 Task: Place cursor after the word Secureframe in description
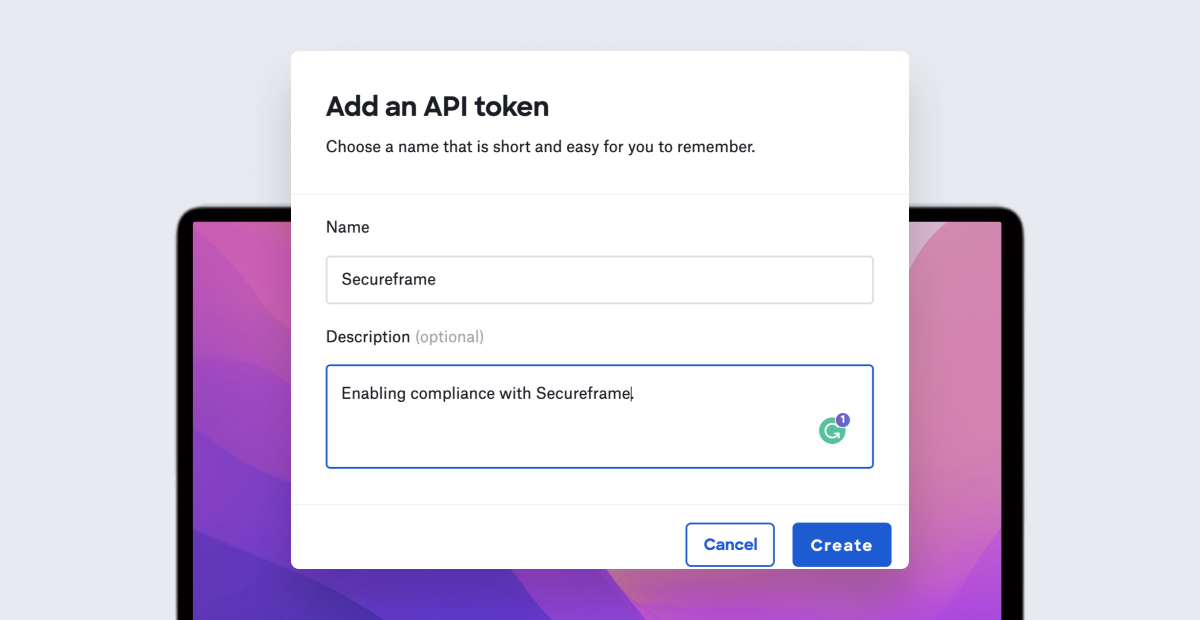click(x=632, y=393)
